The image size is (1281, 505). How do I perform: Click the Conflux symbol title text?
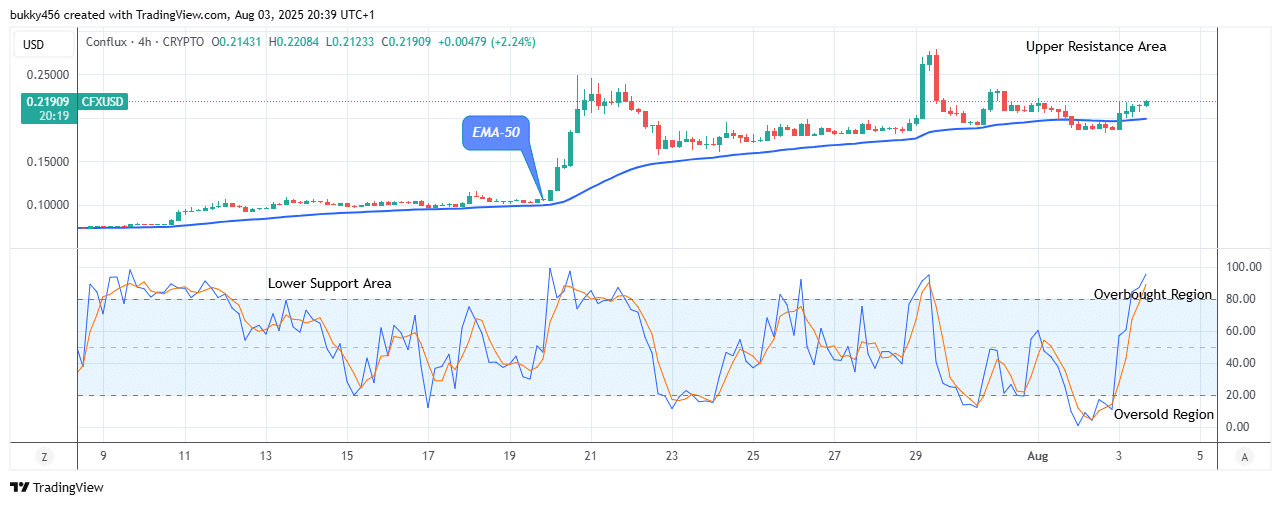coord(145,42)
